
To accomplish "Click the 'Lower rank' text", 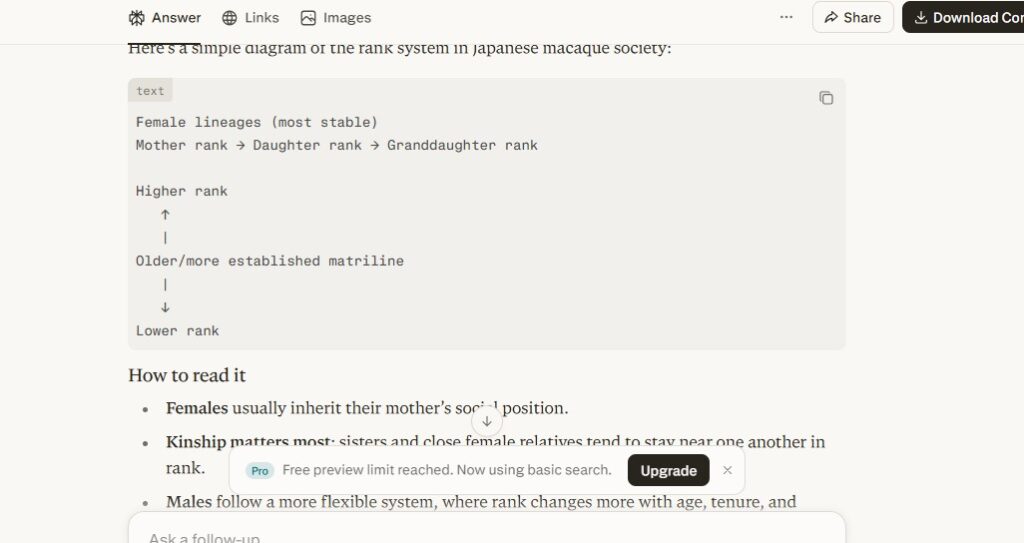I will [x=178, y=331].
